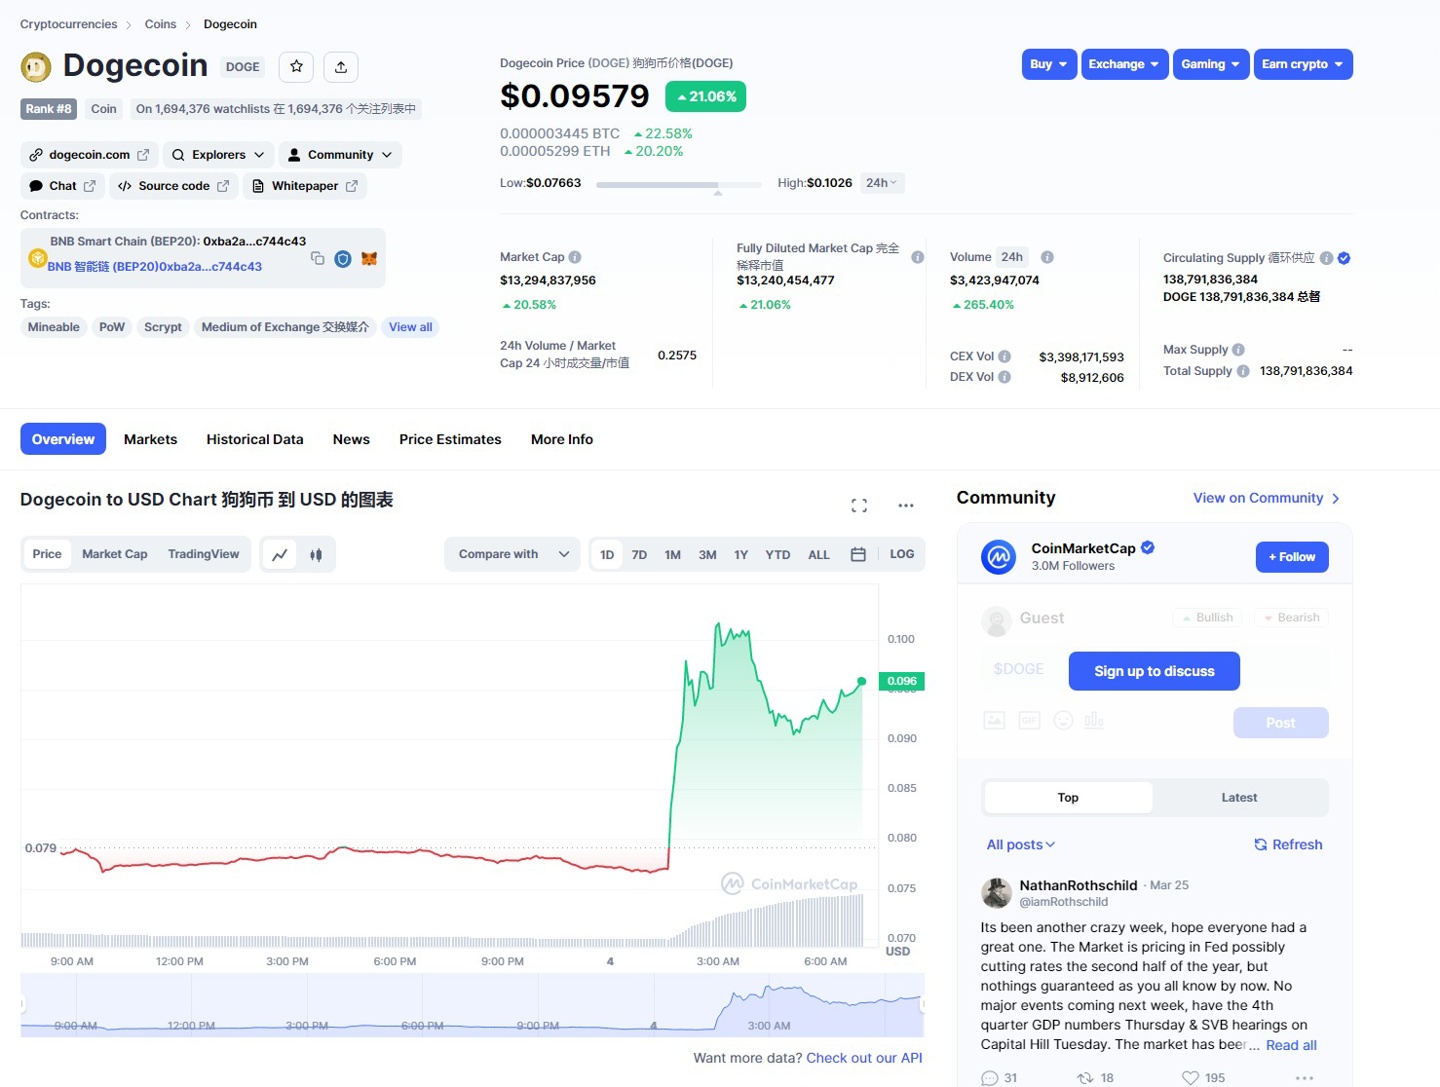
Task: Copy the BNB Smart Chain contract address
Action: 317,257
